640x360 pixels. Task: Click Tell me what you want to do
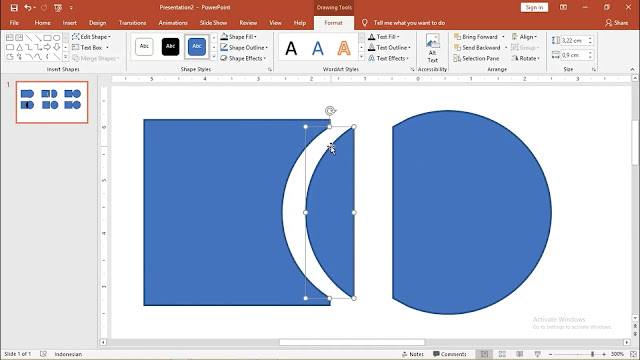pos(409,23)
